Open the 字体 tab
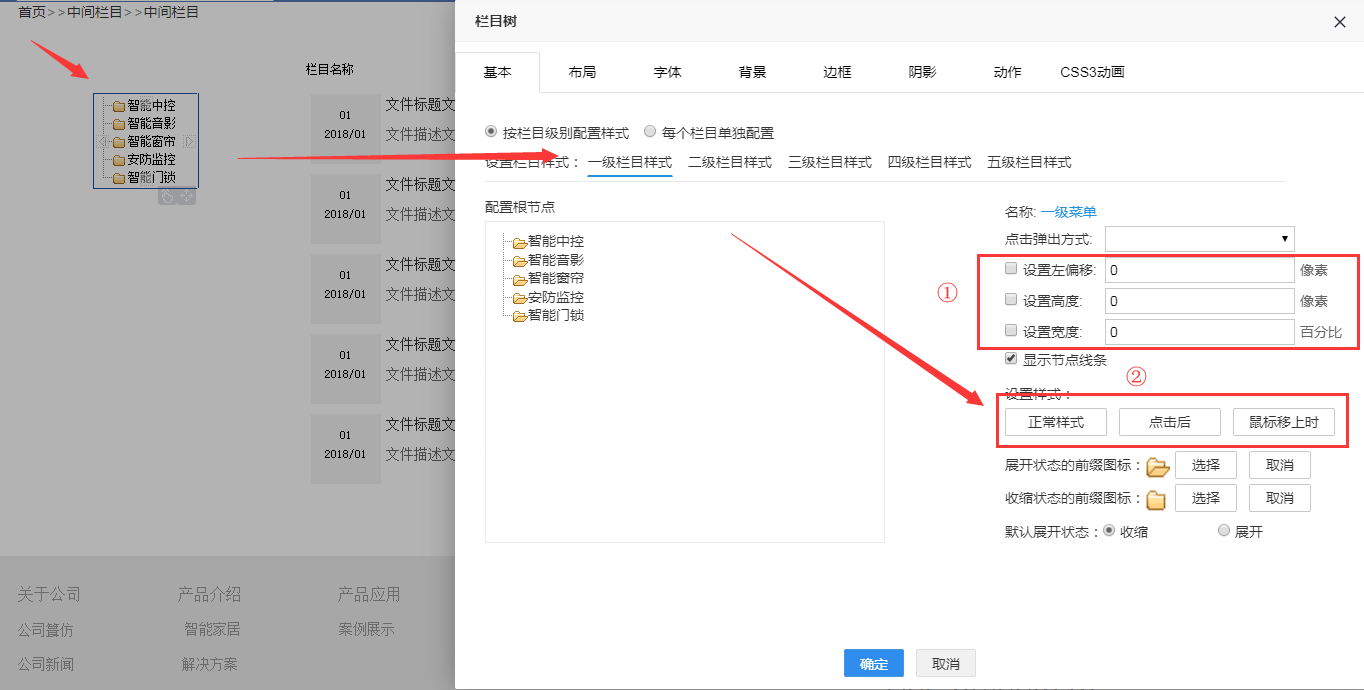The height and width of the screenshot is (690, 1364). 667,72
